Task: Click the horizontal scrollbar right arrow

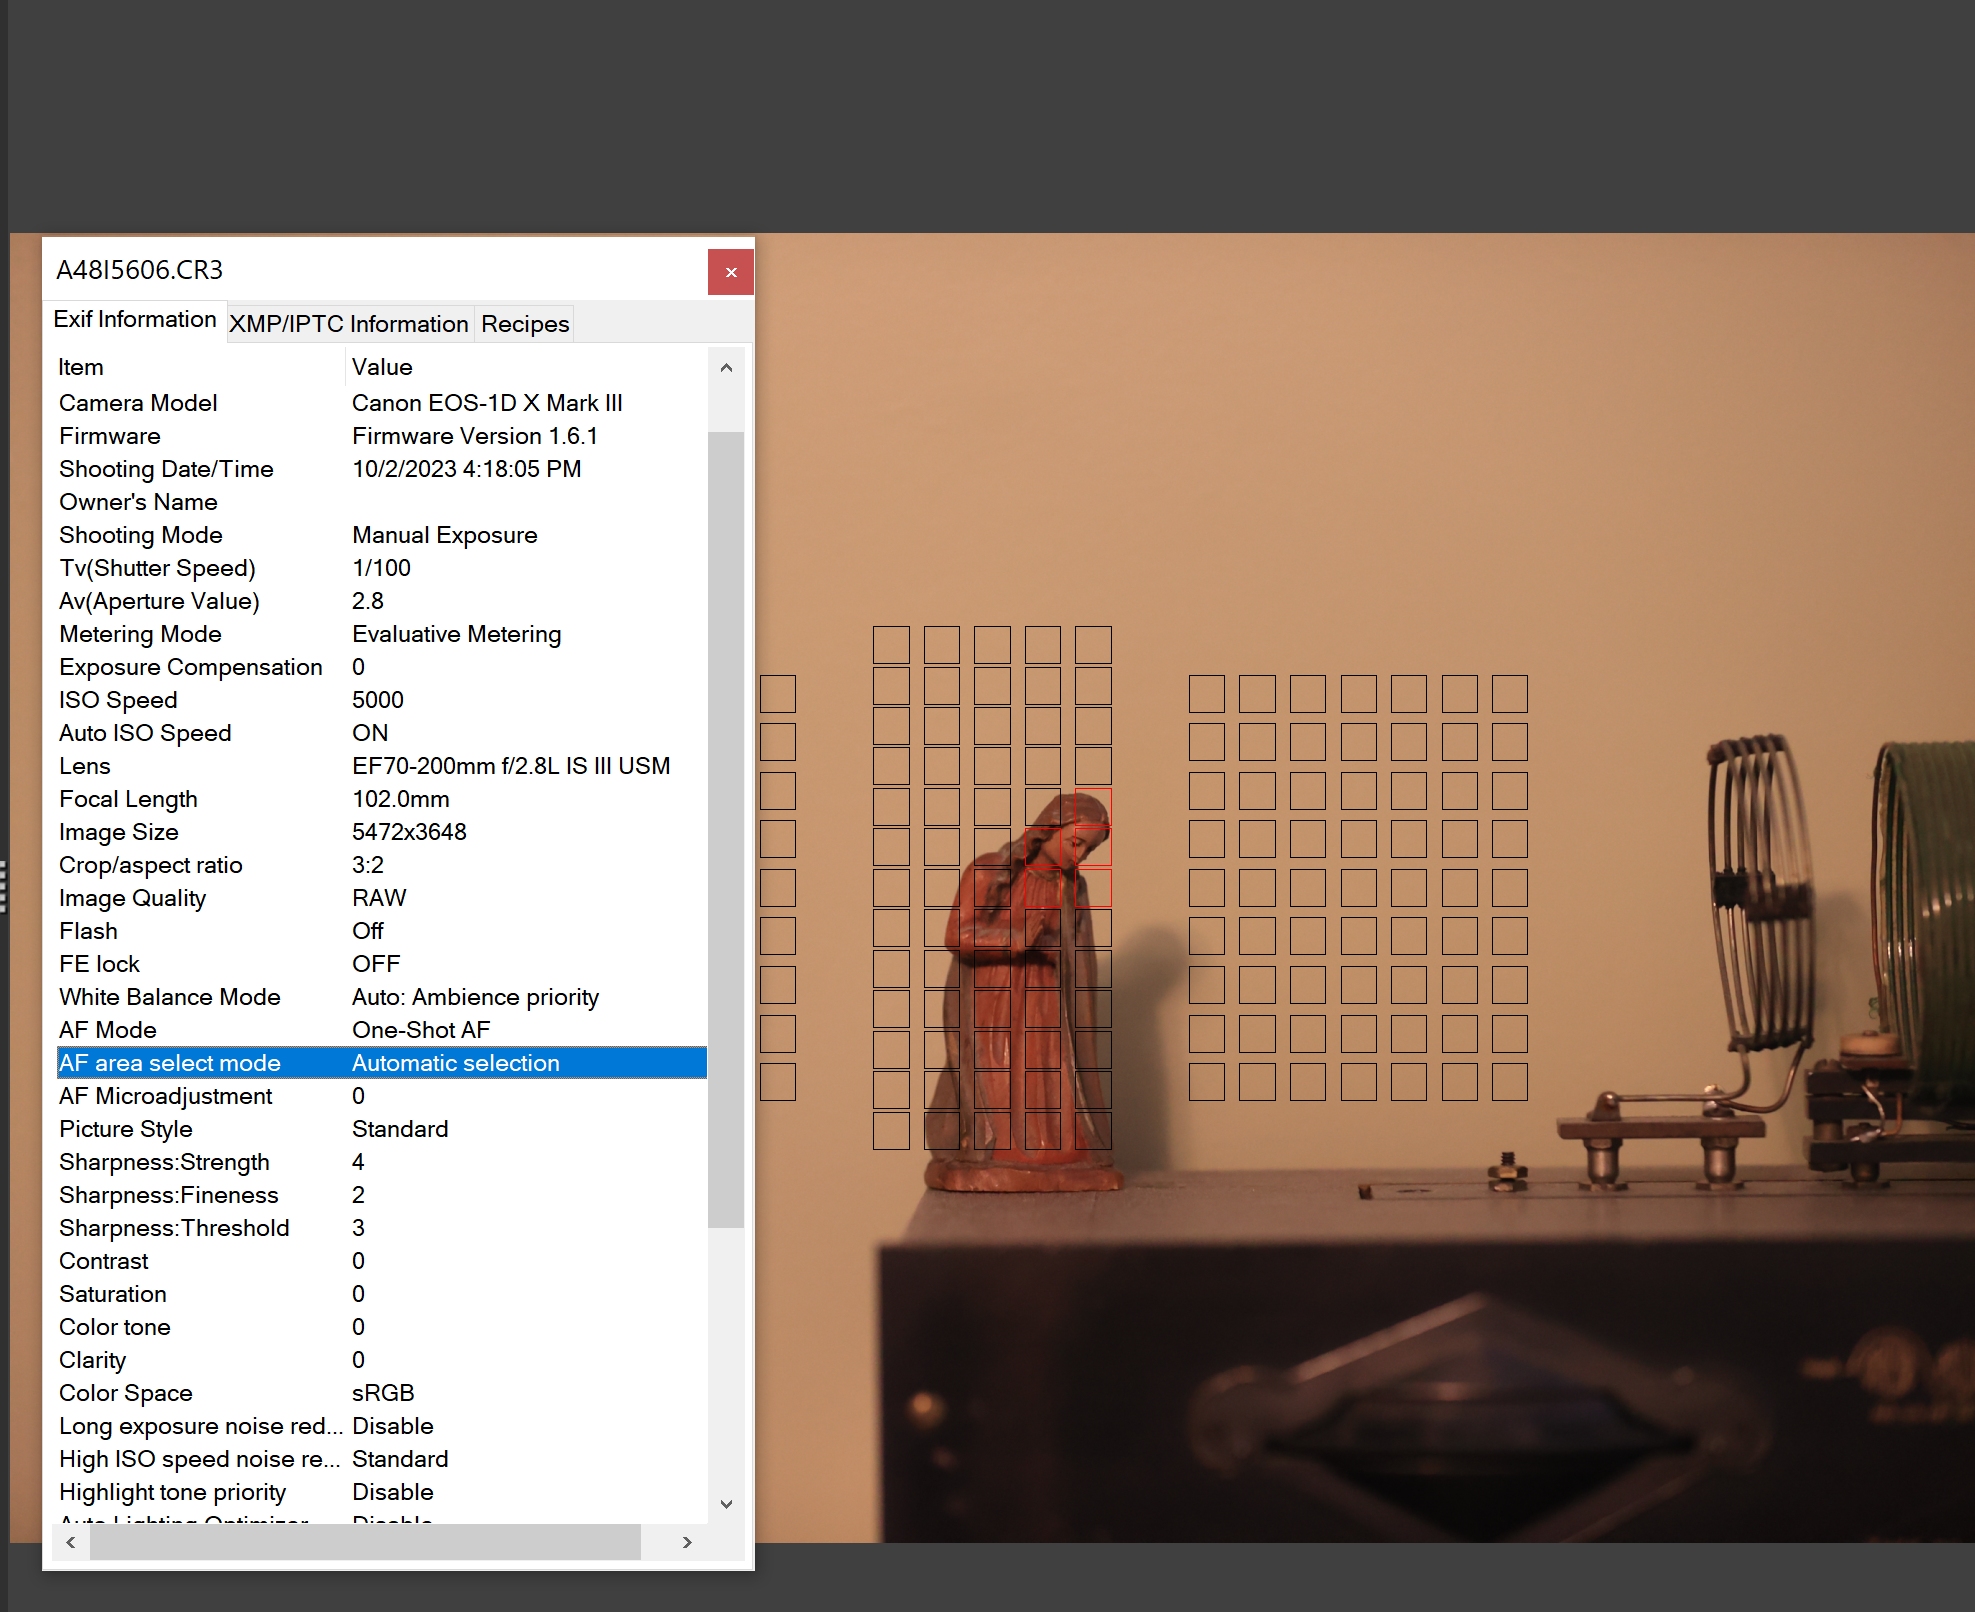Action: (x=687, y=1541)
